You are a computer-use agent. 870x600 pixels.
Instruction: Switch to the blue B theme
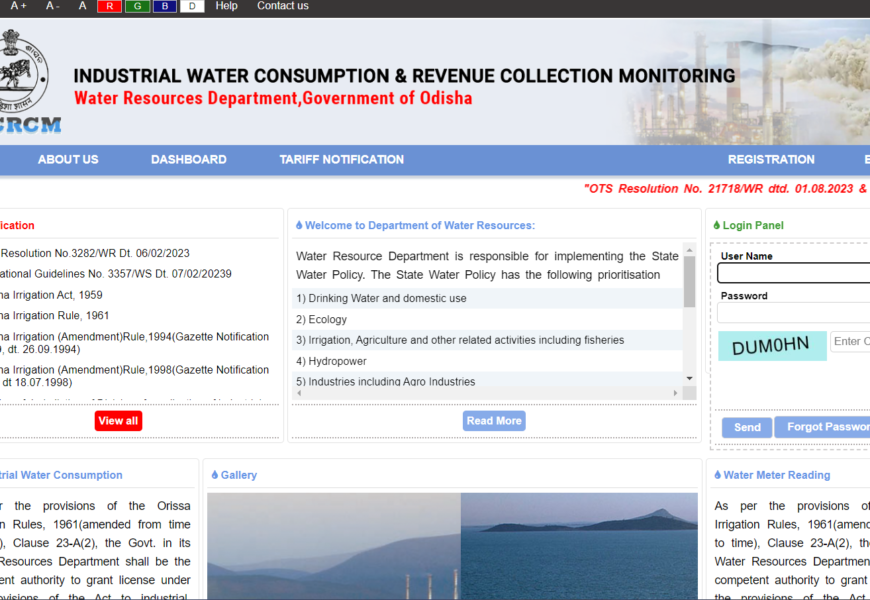pyautogui.click(x=164, y=6)
